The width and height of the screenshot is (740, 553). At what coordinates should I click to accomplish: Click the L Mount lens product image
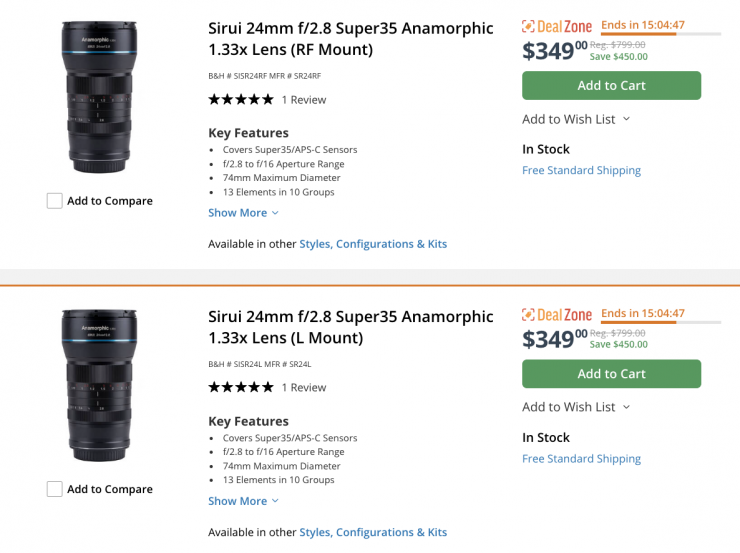coord(98,385)
